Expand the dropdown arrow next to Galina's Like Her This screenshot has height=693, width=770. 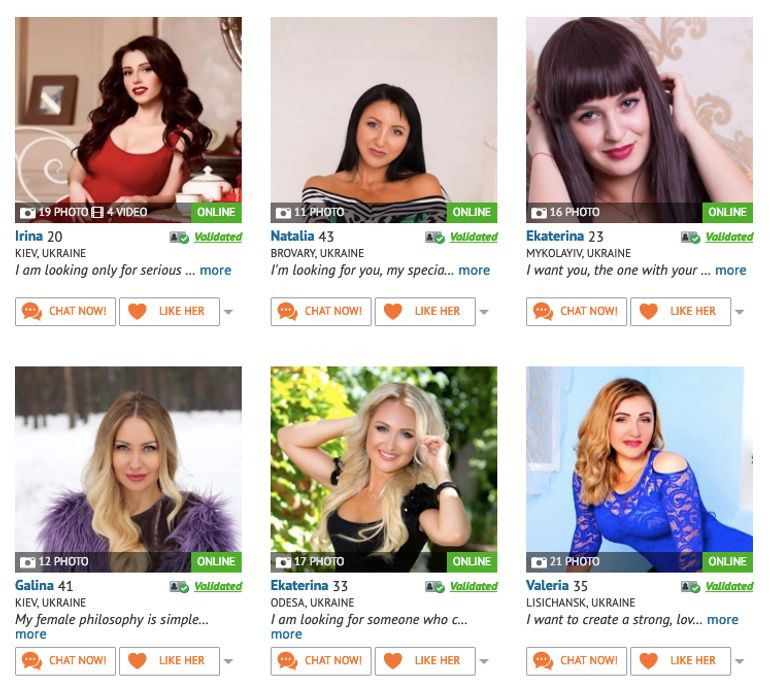point(228,661)
